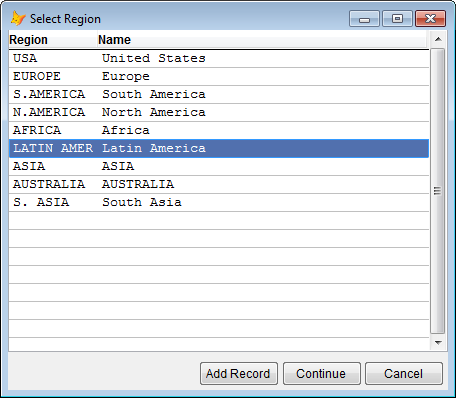Click Continue to confirm the region

point(321,373)
